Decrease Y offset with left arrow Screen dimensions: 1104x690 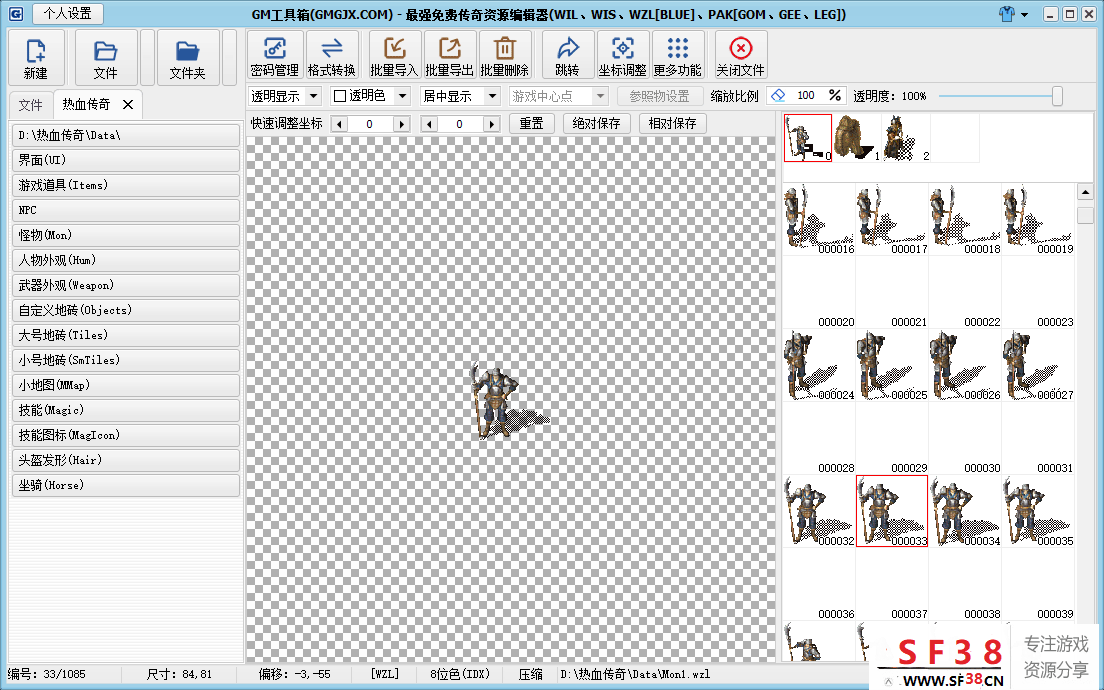point(429,124)
